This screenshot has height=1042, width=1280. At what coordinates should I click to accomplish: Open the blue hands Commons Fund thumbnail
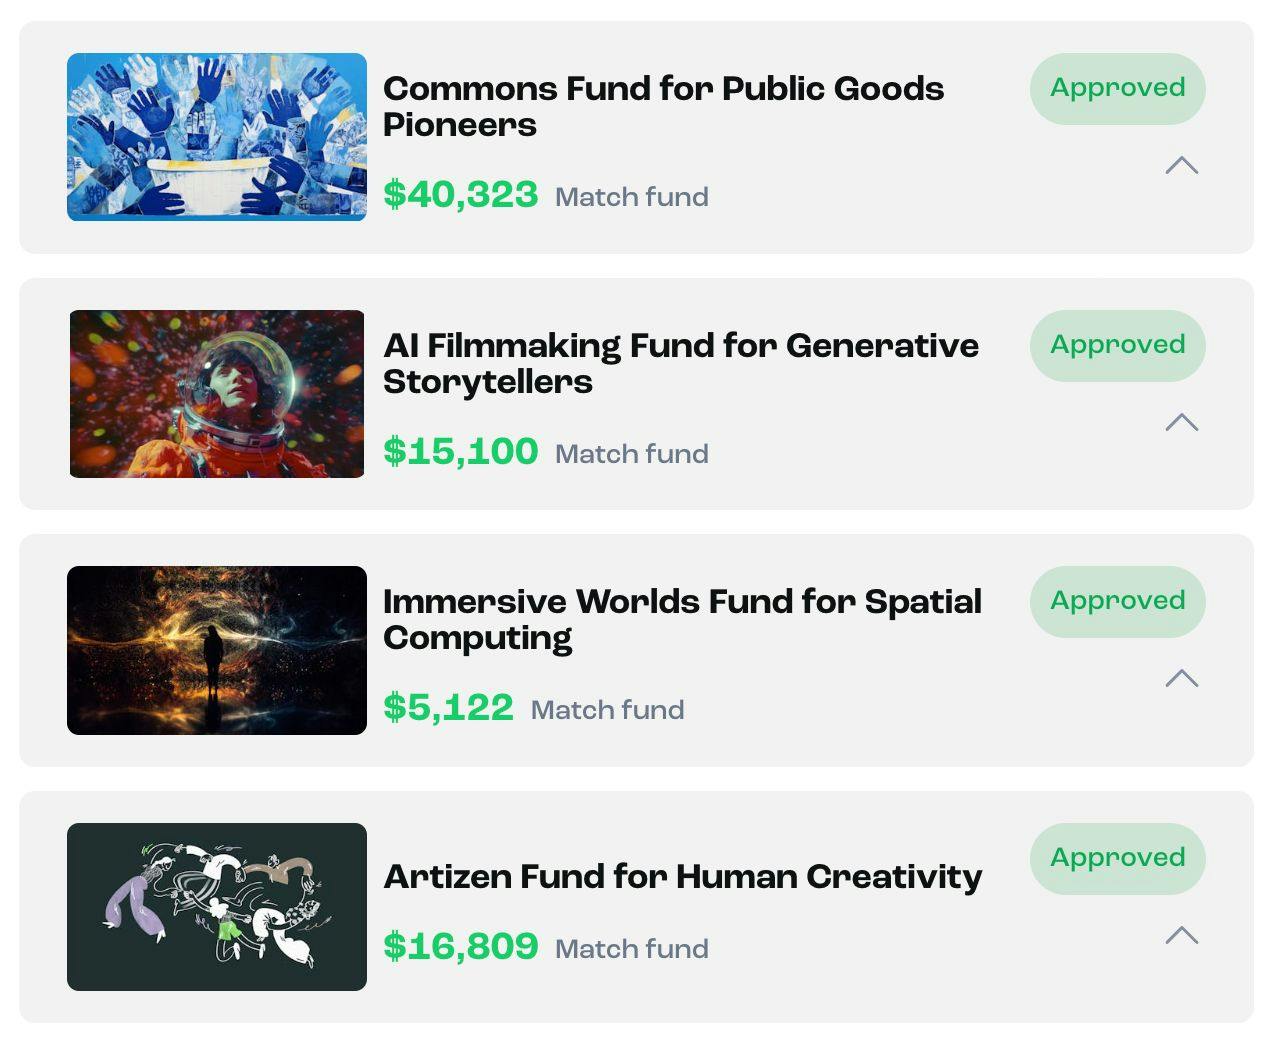coord(217,137)
